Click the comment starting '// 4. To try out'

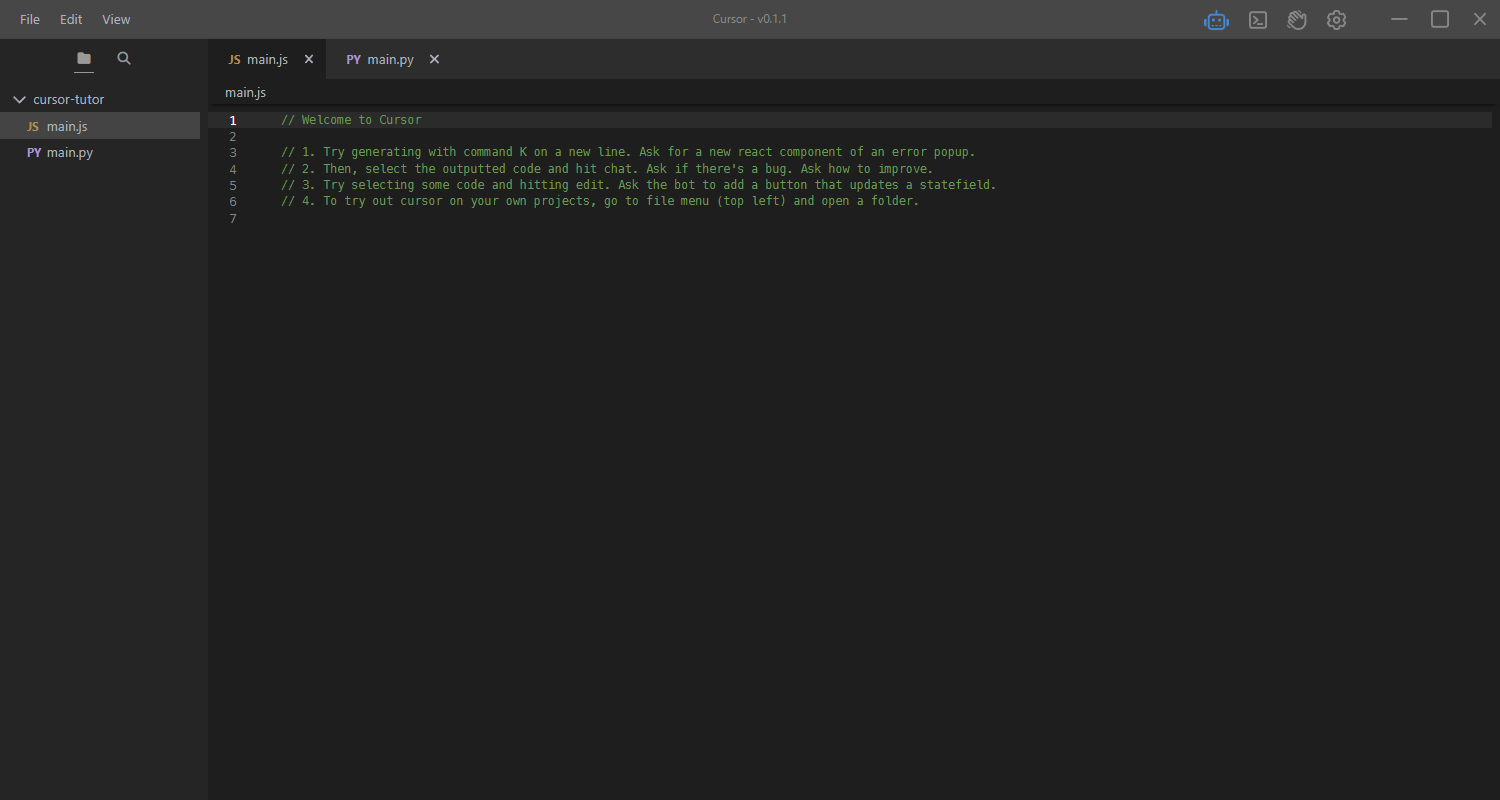click(600, 201)
